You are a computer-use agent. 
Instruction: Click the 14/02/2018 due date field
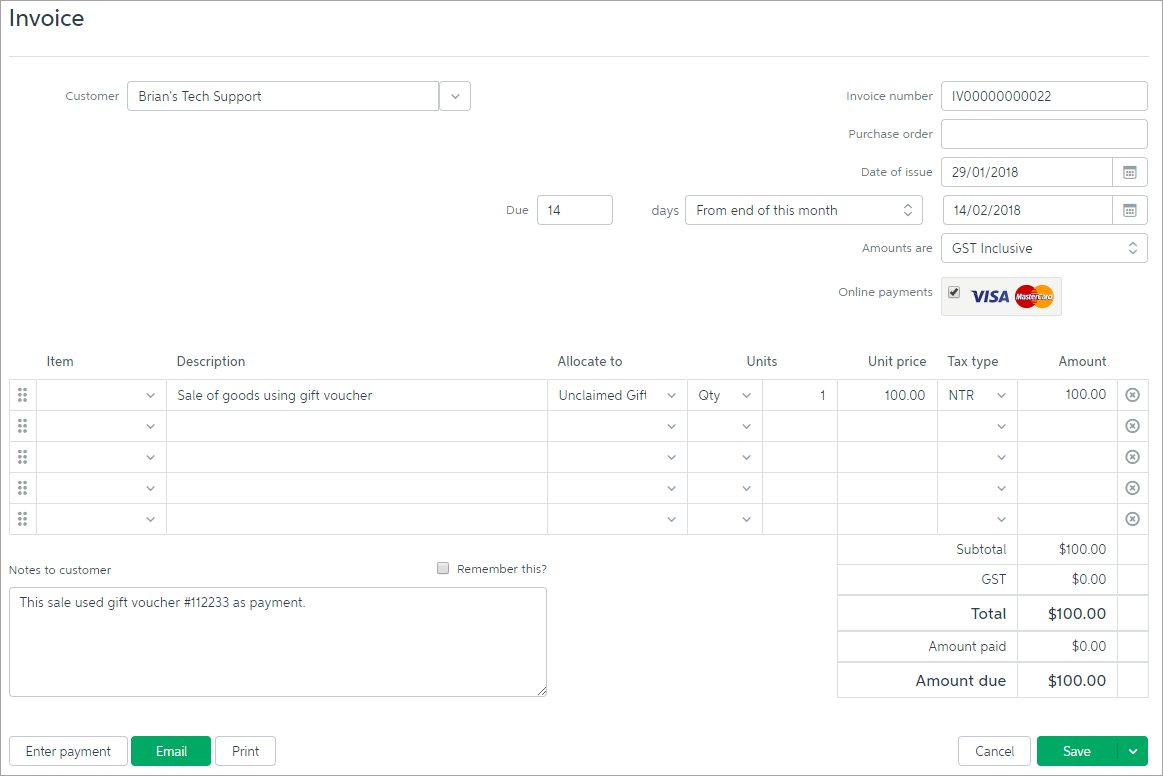[1027, 210]
